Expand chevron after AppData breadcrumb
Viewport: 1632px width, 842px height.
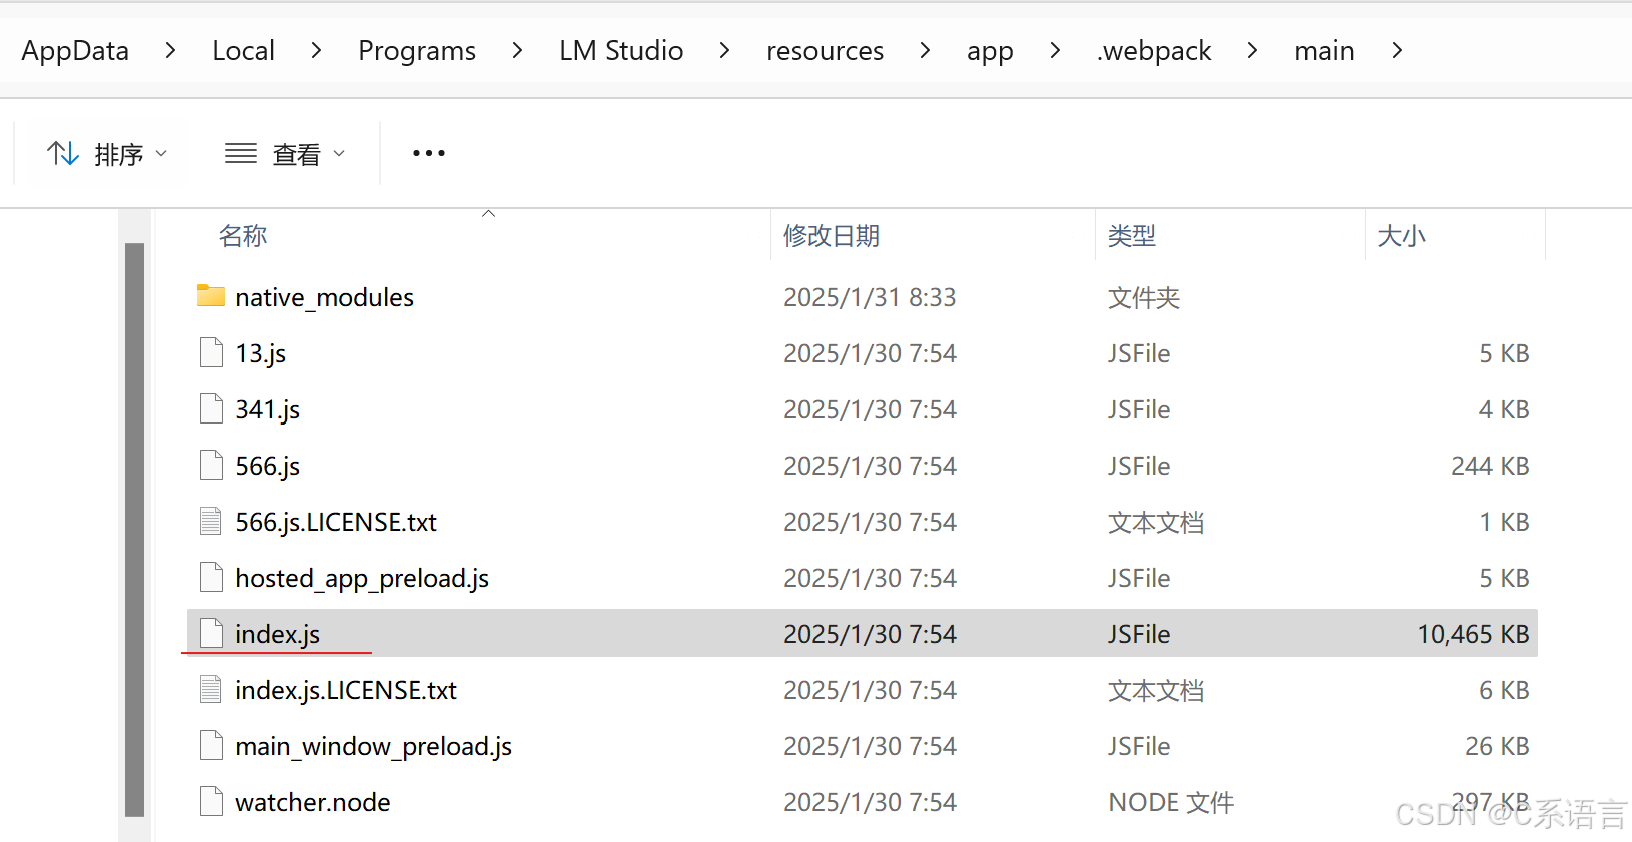tap(170, 50)
